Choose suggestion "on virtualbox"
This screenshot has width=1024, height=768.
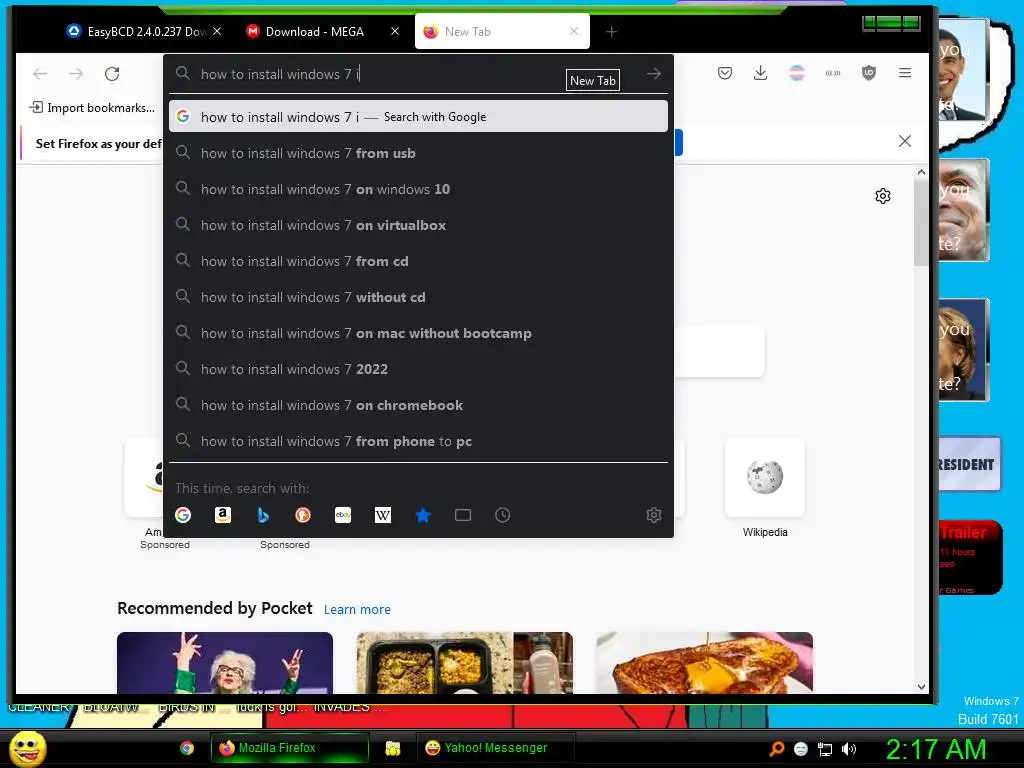pyautogui.click(x=418, y=225)
